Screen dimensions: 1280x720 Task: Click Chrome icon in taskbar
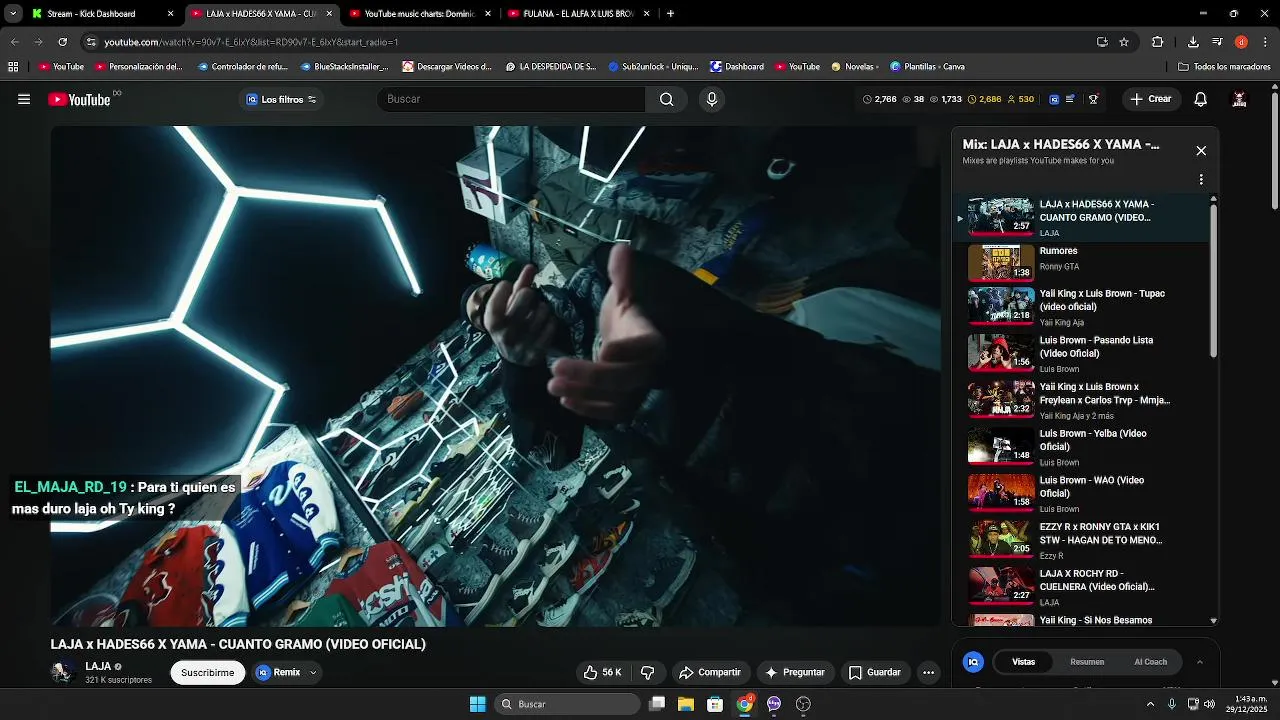[744, 704]
